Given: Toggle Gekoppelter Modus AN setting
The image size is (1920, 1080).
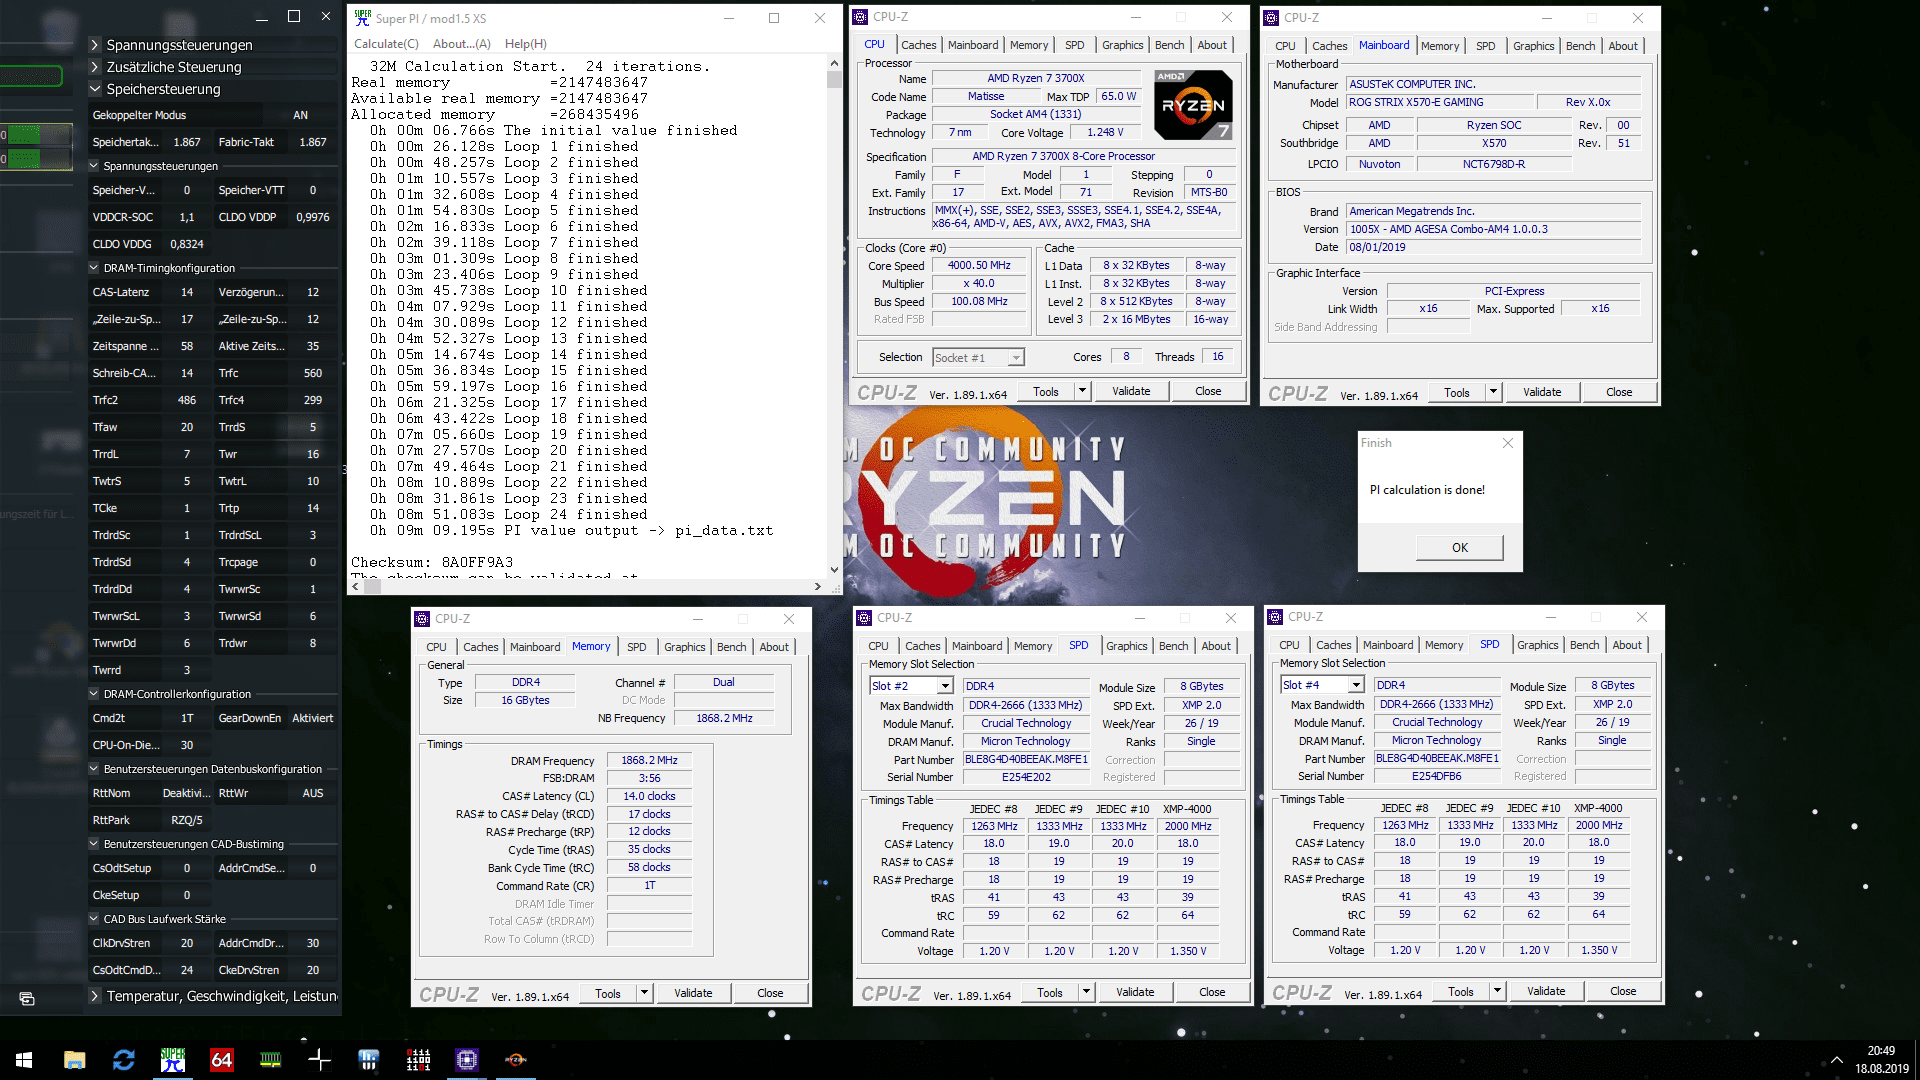Looking at the screenshot, I should (300, 115).
